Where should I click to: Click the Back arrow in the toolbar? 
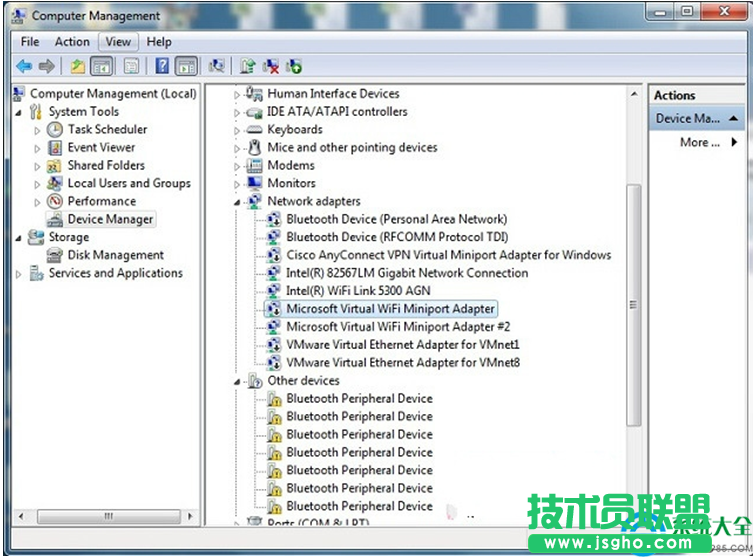click(24, 66)
